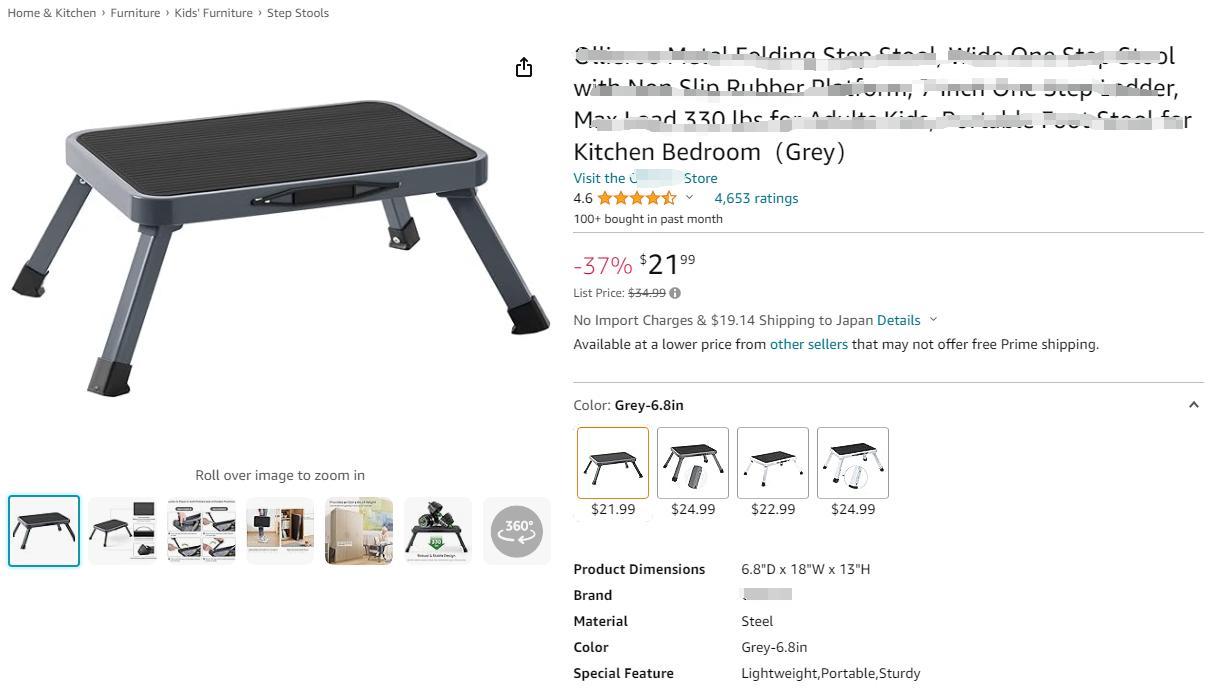Viewport: 1211px width, 689px height.
Task: Open the 360° view thumbnail
Action: point(517,531)
